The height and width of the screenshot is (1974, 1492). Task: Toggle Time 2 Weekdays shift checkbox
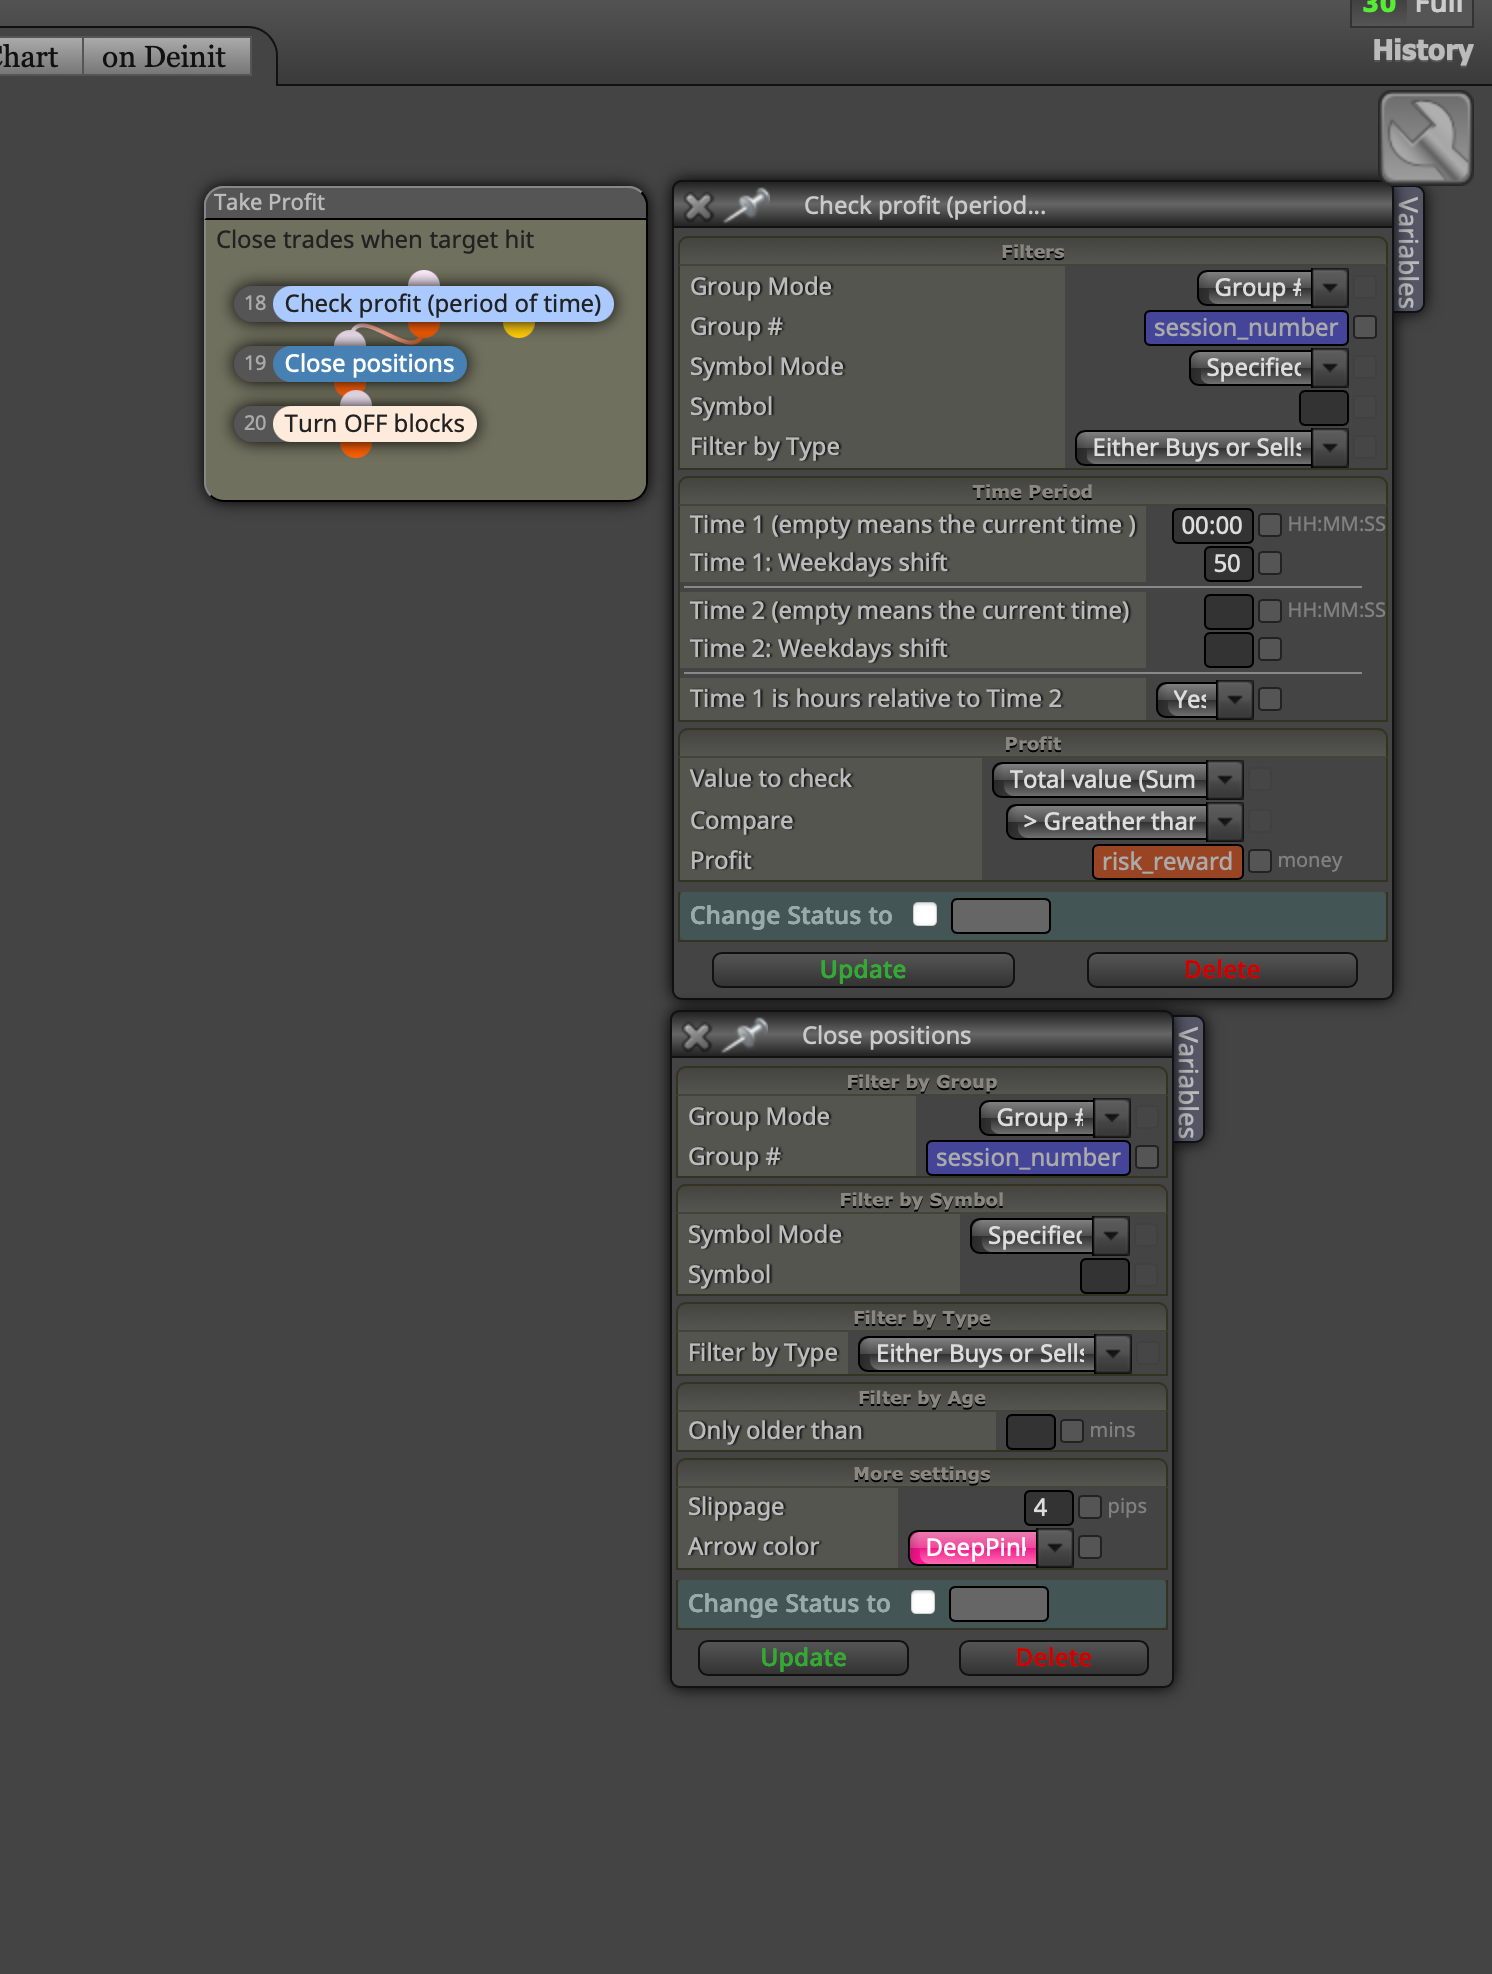(1270, 649)
